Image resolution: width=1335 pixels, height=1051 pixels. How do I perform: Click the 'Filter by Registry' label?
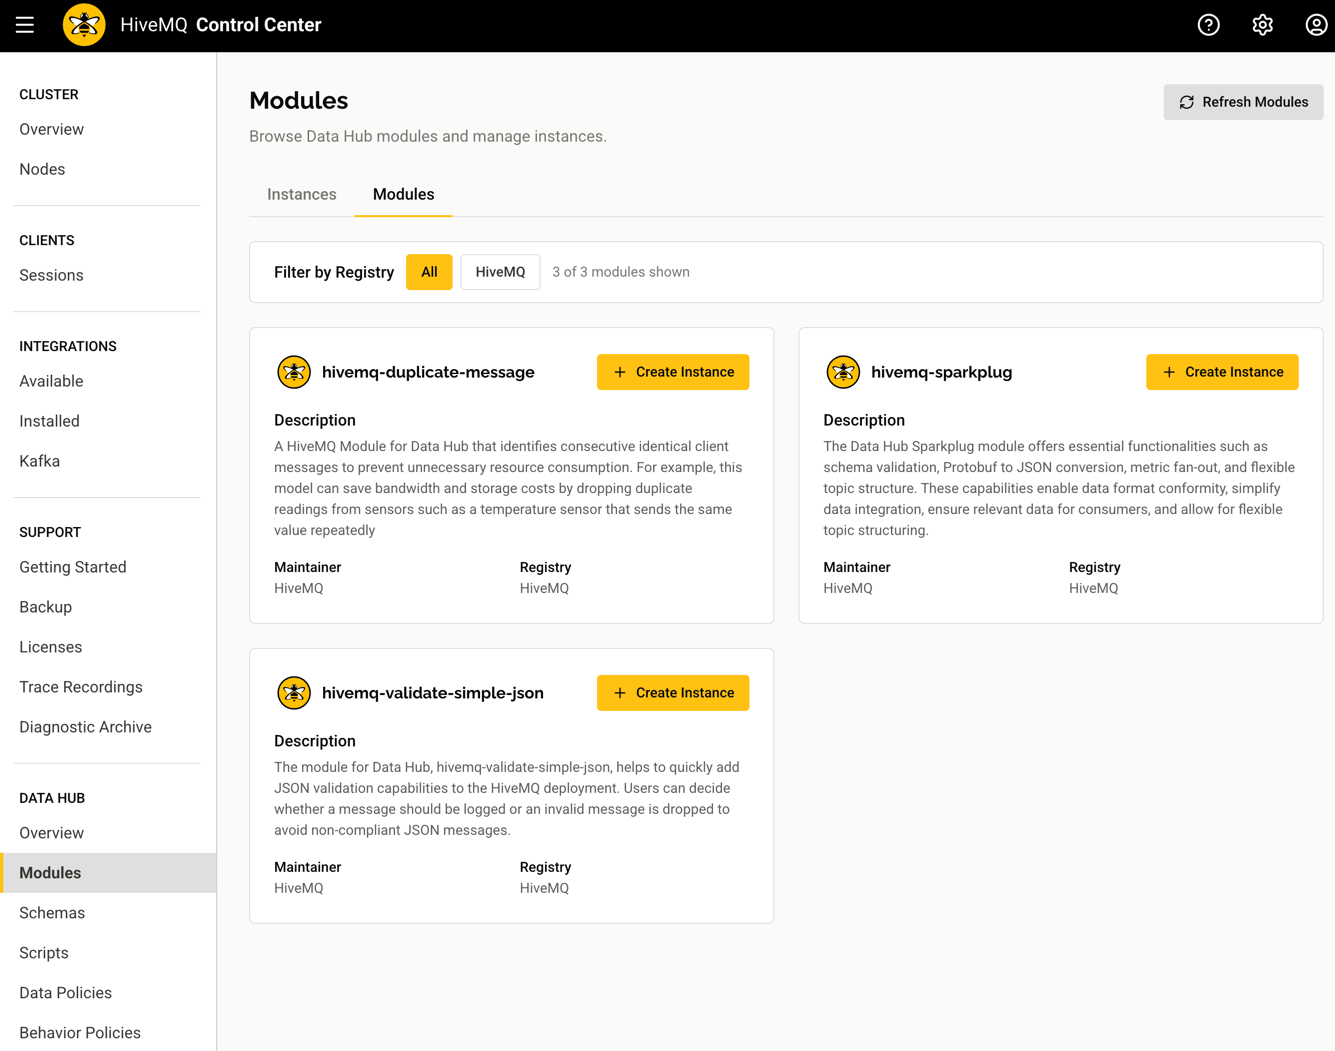click(x=334, y=272)
